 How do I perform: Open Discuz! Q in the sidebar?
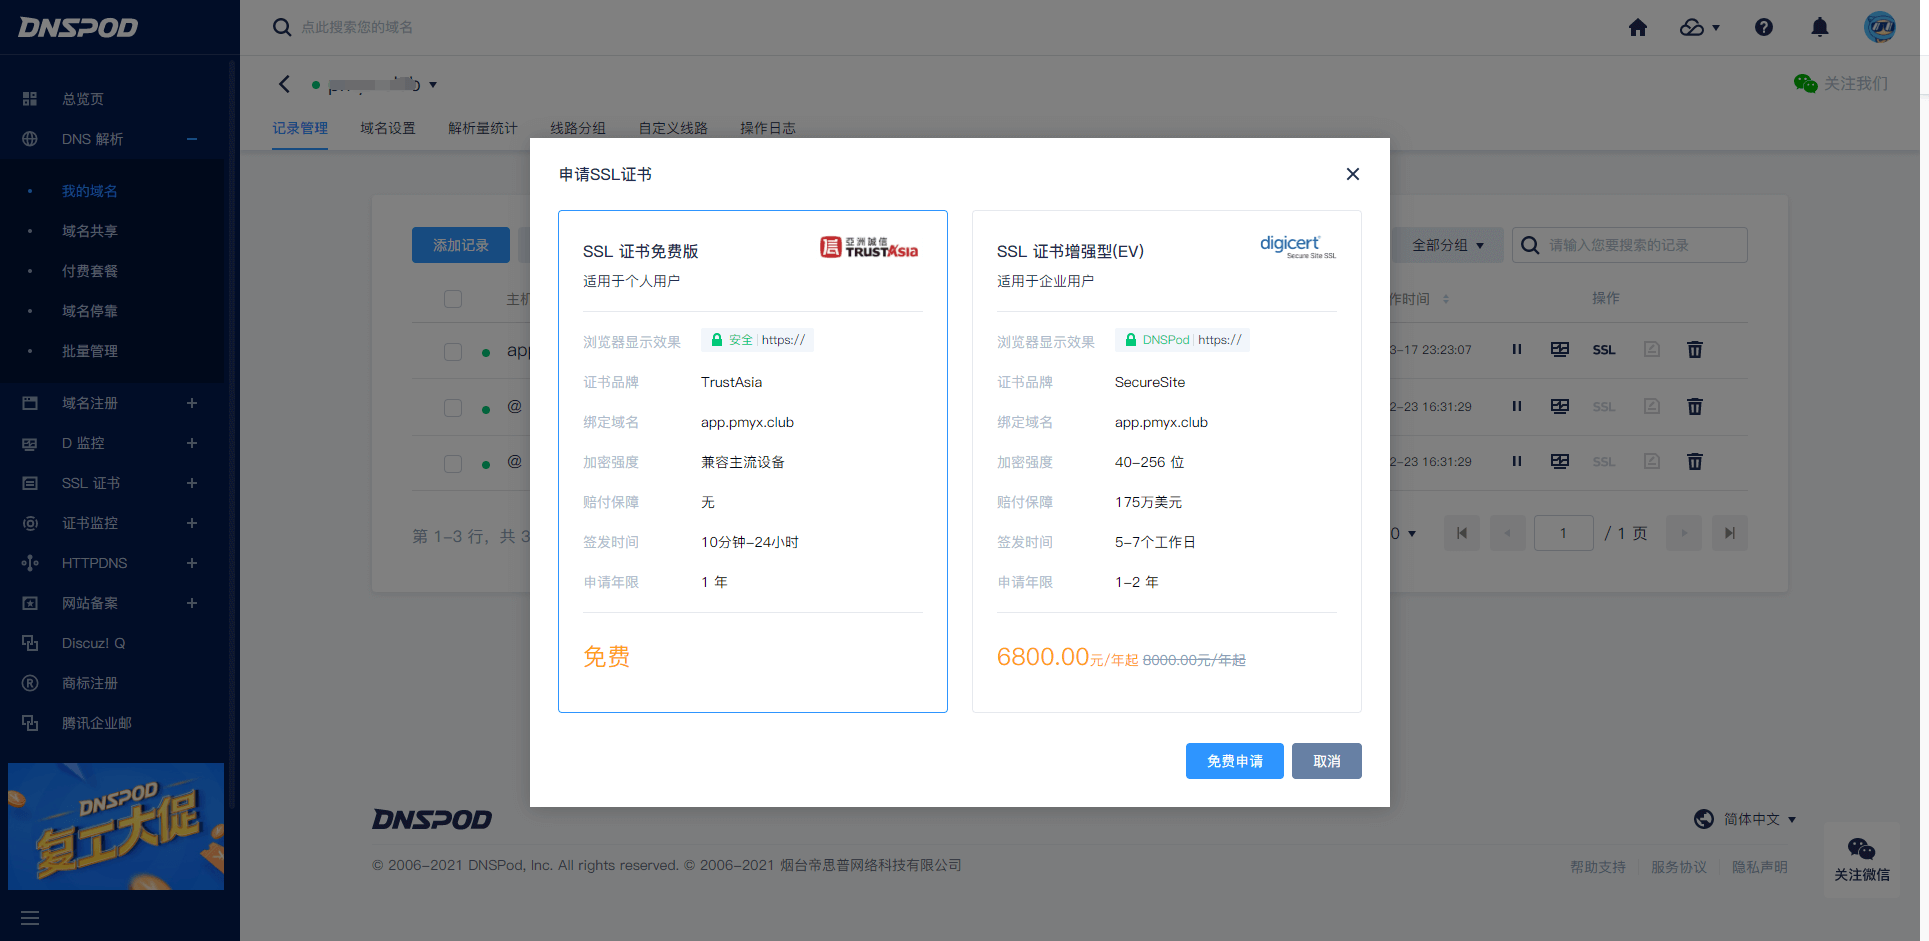point(93,643)
